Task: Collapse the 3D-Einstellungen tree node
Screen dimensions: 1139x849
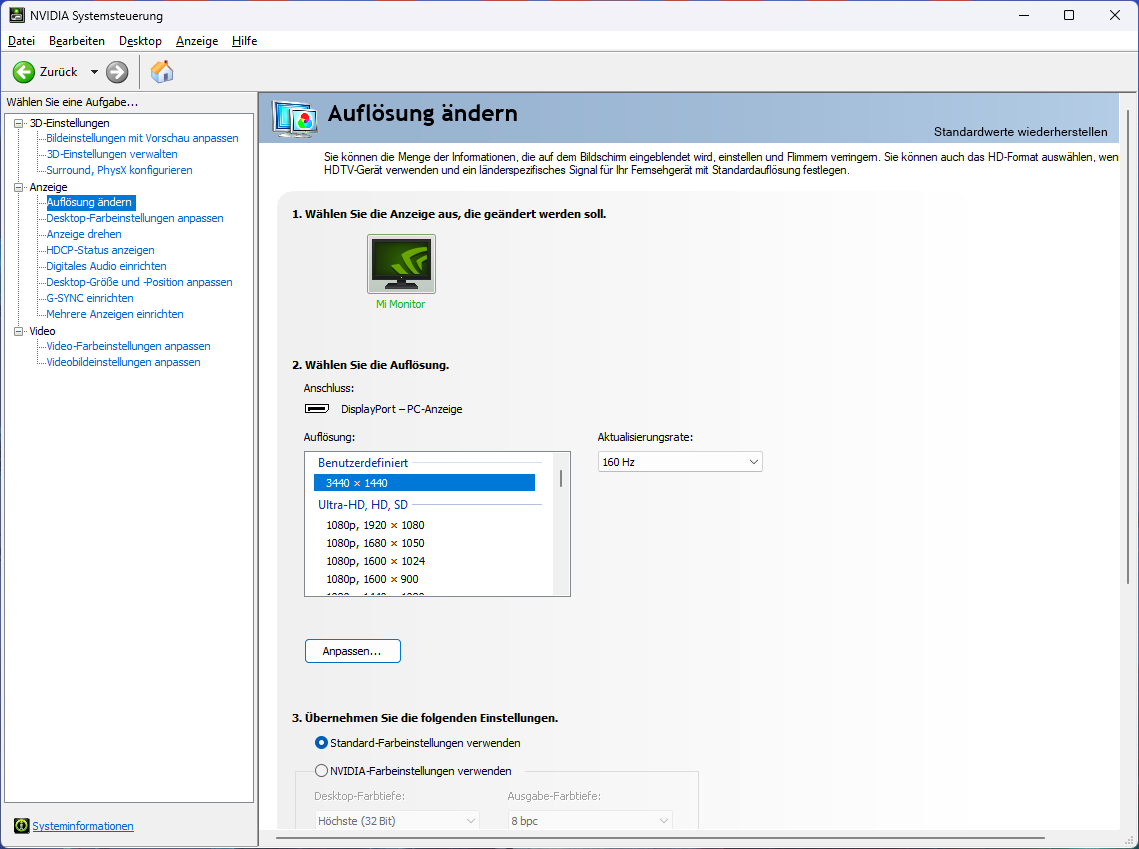Action: [19, 123]
